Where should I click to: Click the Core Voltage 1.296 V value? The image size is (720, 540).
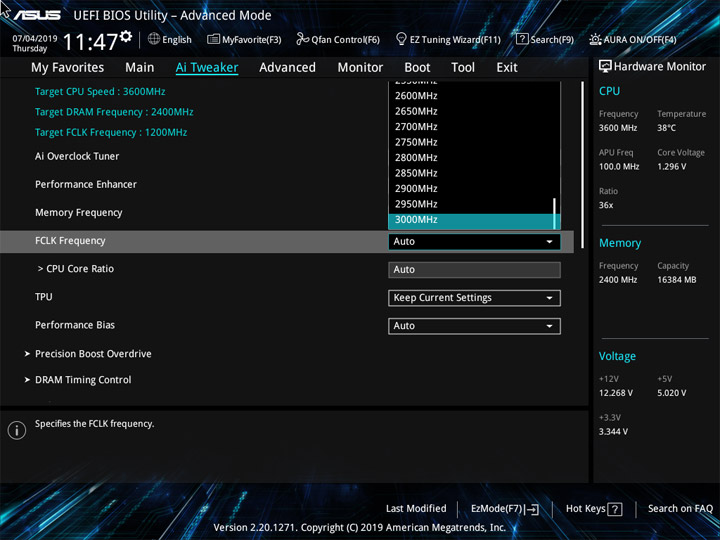(x=671, y=167)
